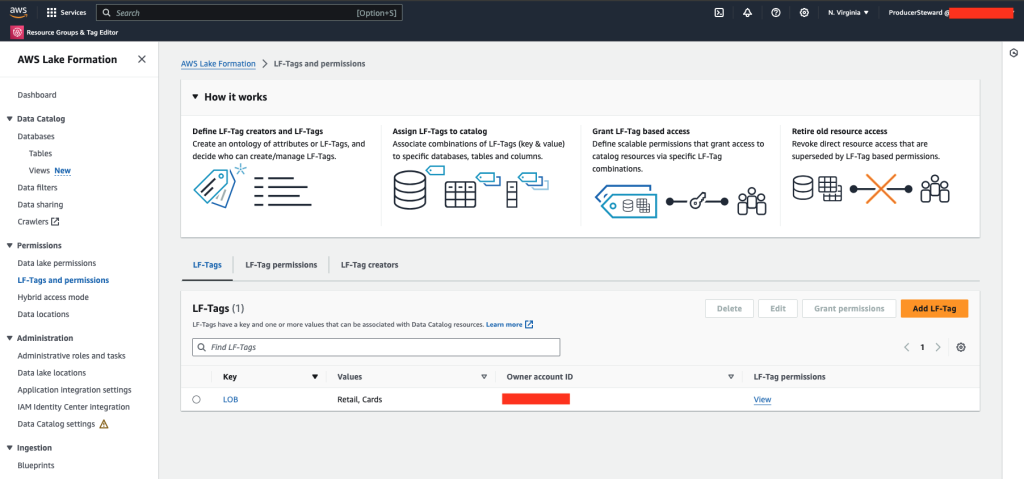
Task: Open the notifications bell
Action: point(748,12)
